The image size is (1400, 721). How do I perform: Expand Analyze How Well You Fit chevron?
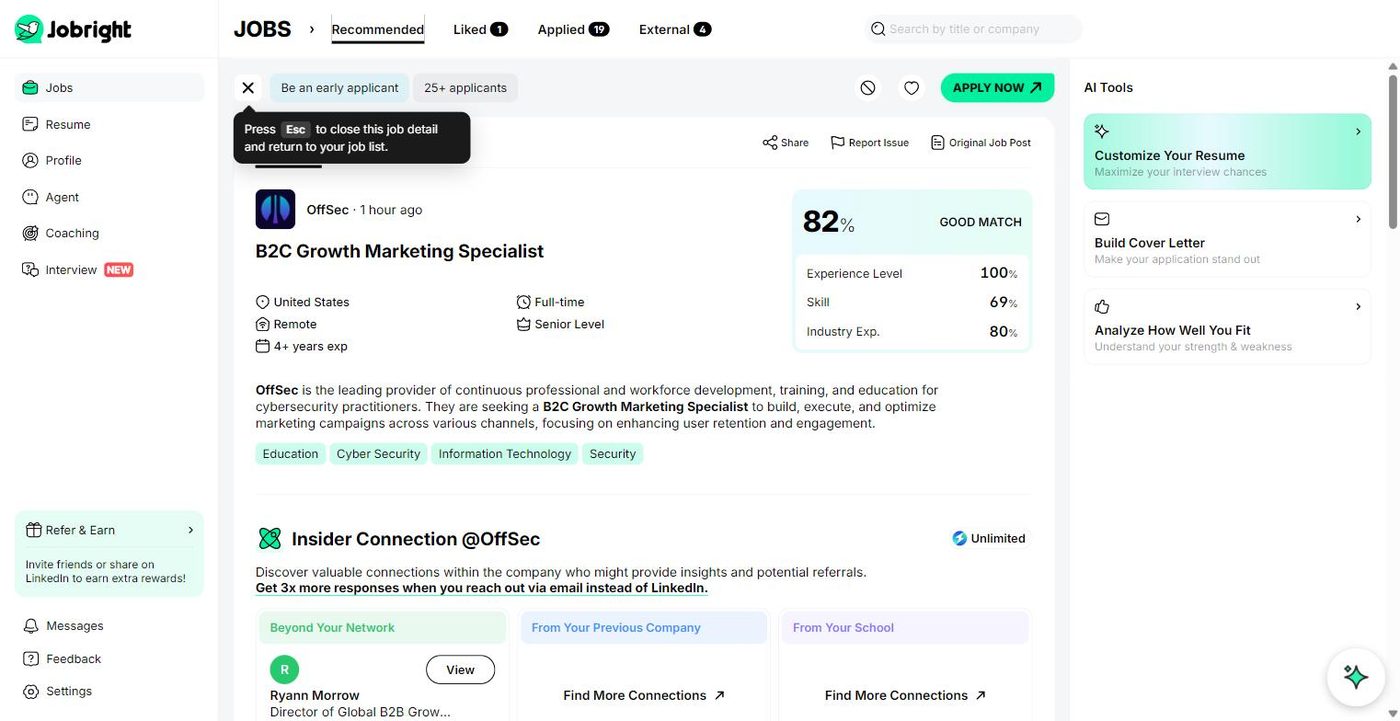pos(1358,306)
